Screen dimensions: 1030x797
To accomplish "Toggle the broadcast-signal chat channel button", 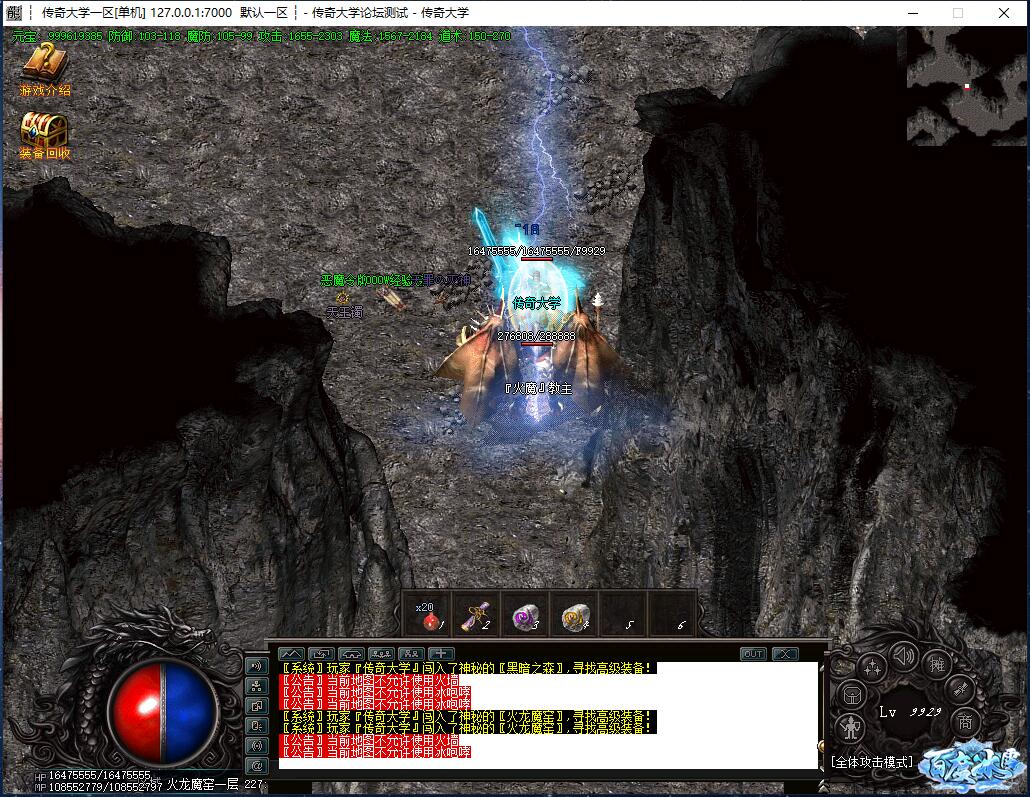I will [x=256, y=746].
